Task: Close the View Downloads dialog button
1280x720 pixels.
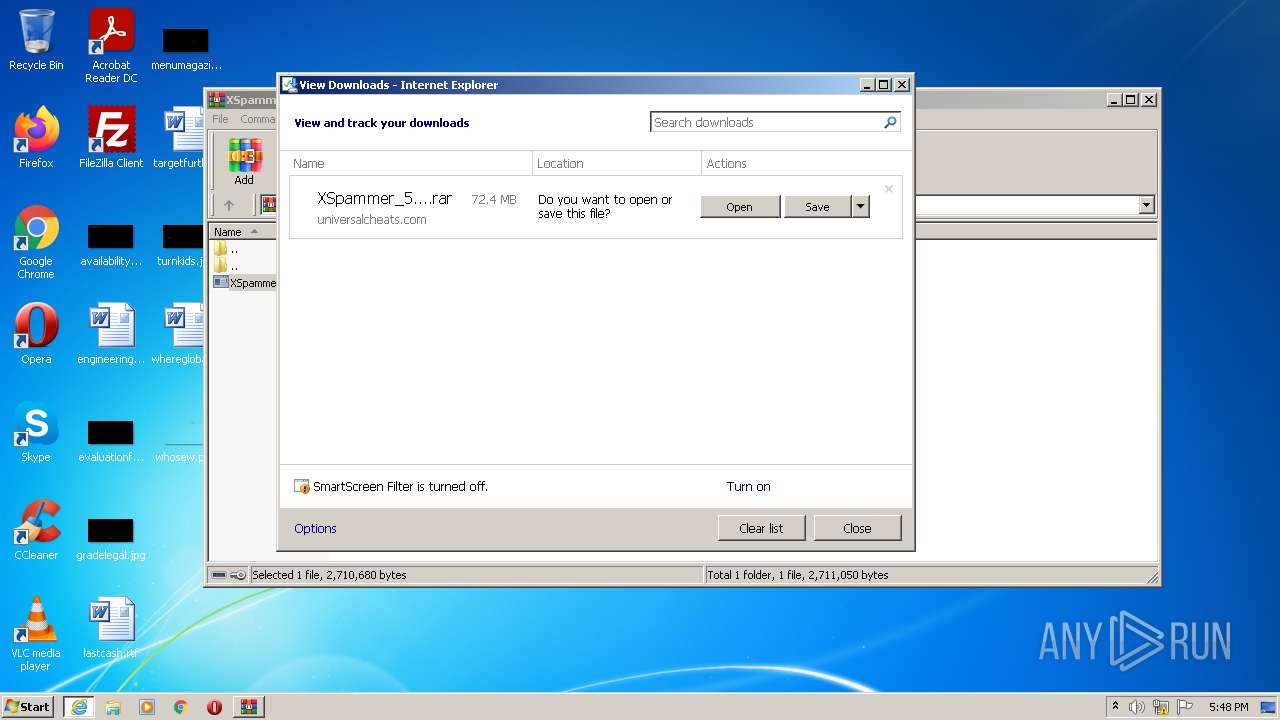Action: point(857,528)
